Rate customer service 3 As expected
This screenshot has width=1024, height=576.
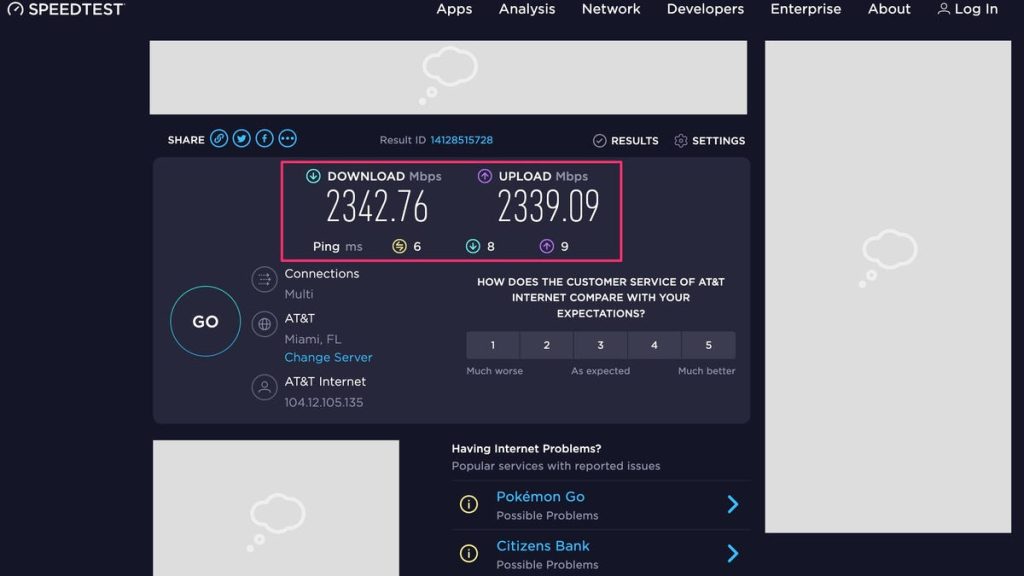pyautogui.click(x=601, y=345)
